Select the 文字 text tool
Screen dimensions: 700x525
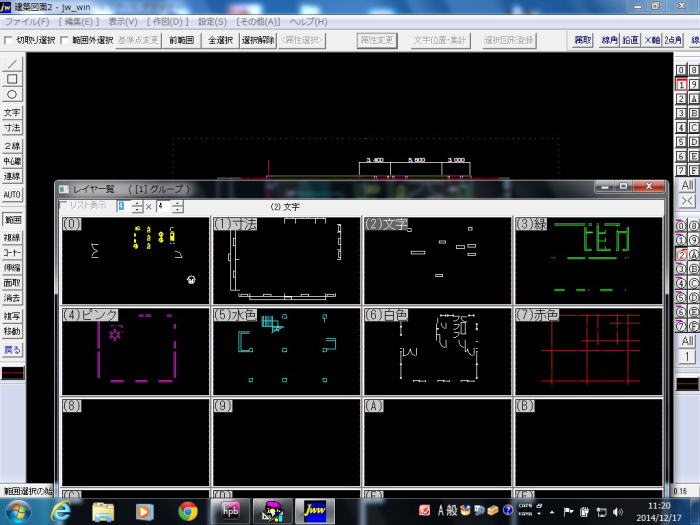click(12, 112)
